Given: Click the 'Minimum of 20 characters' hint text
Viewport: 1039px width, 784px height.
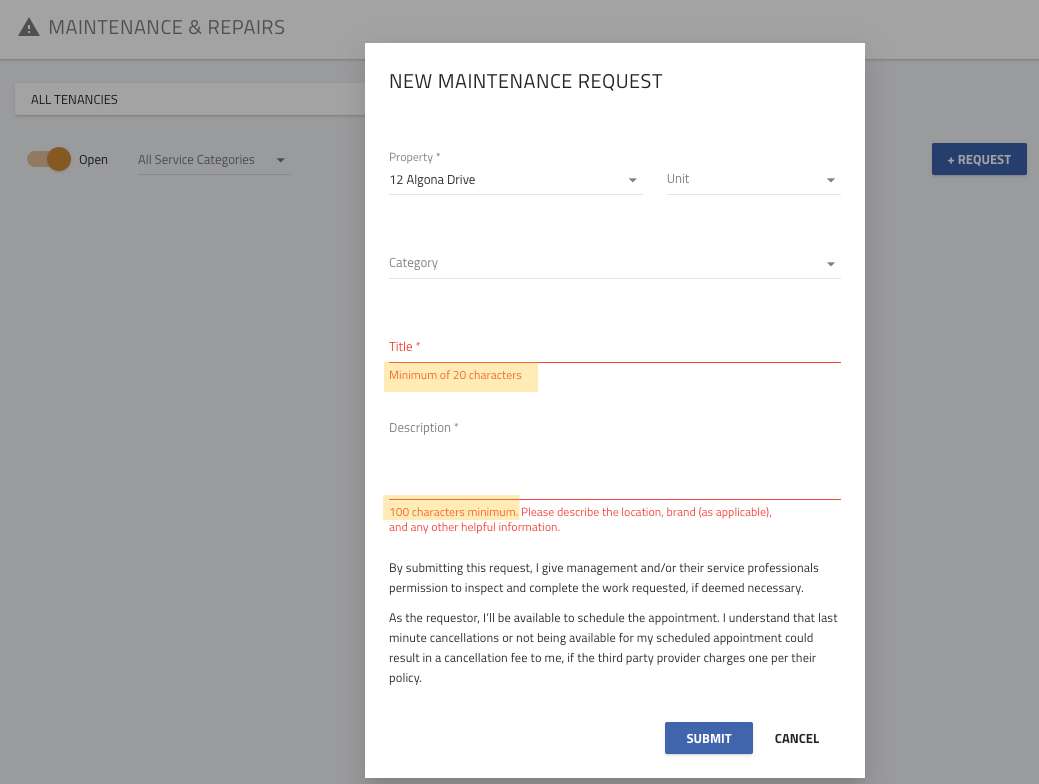Looking at the screenshot, I should point(455,375).
